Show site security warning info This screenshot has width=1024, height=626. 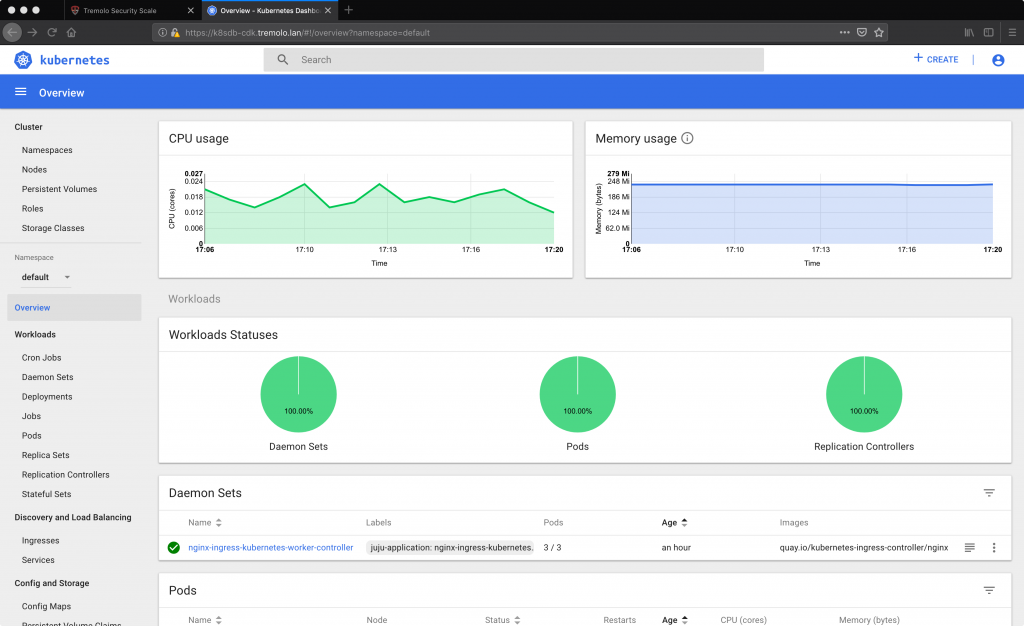point(175,33)
